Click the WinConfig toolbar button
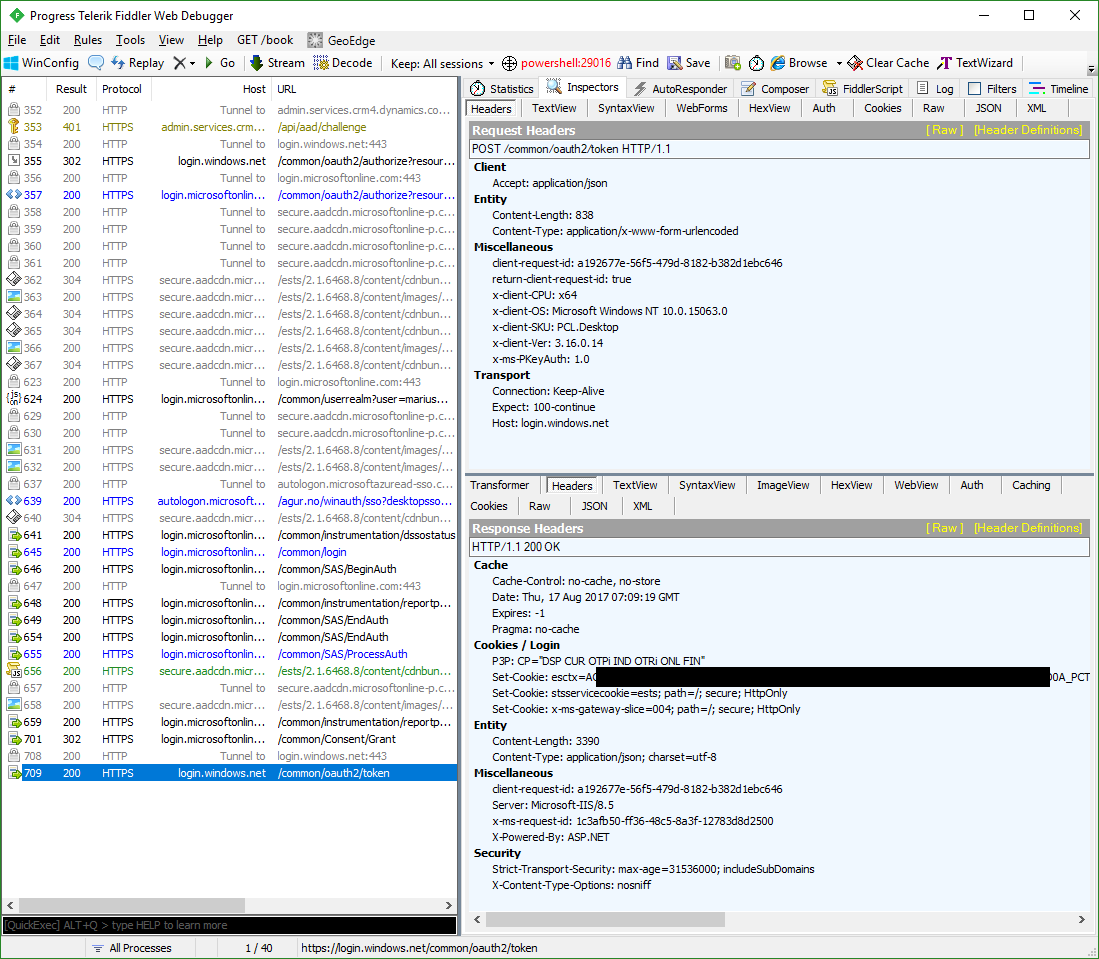The height and width of the screenshot is (959, 1099). pyautogui.click(x=41, y=63)
